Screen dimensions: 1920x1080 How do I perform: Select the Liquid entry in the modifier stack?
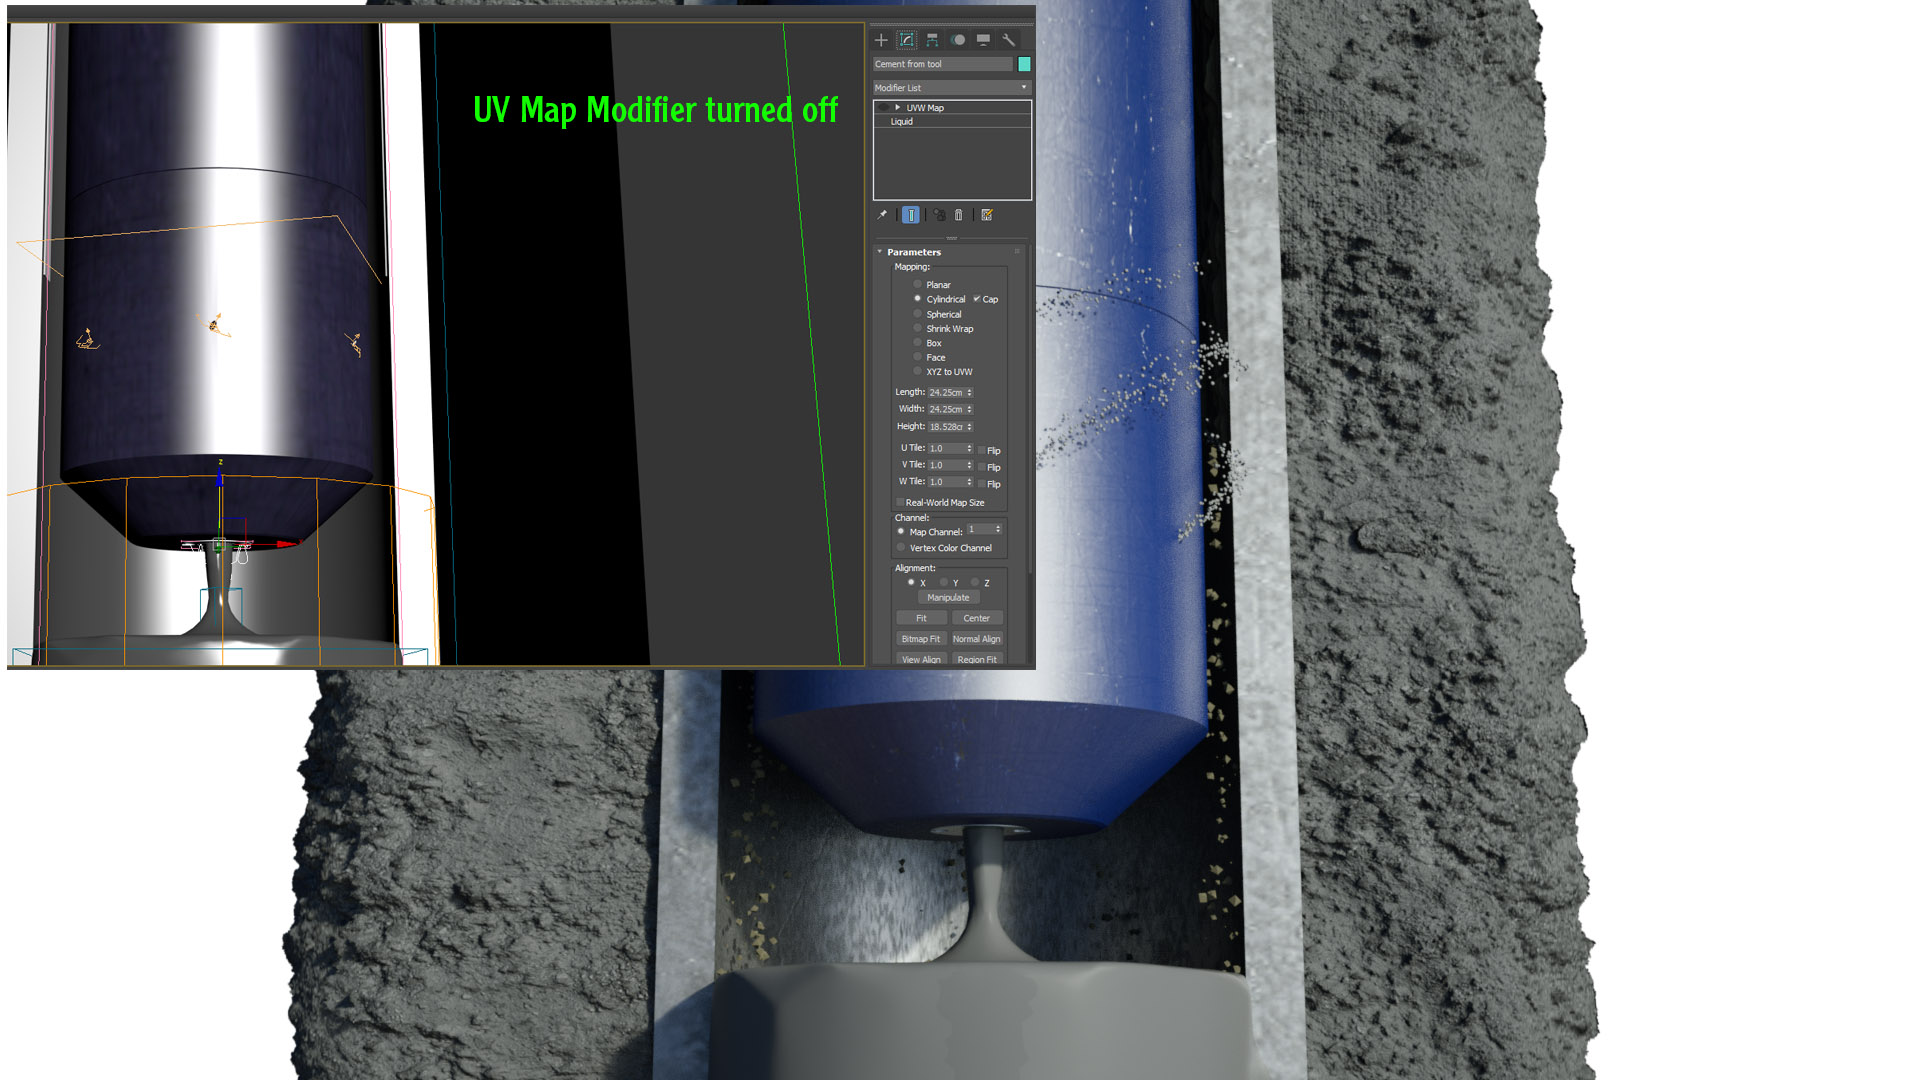901,121
